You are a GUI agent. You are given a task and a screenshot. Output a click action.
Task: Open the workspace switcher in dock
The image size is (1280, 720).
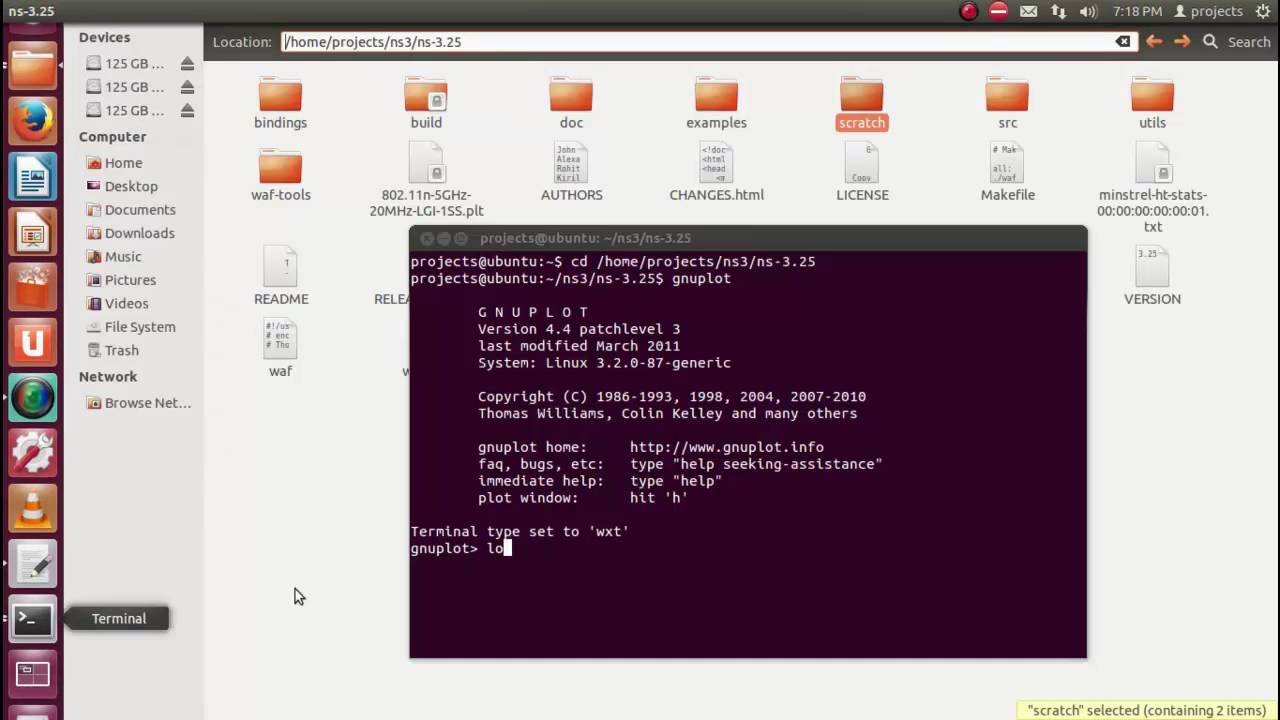tap(32, 674)
